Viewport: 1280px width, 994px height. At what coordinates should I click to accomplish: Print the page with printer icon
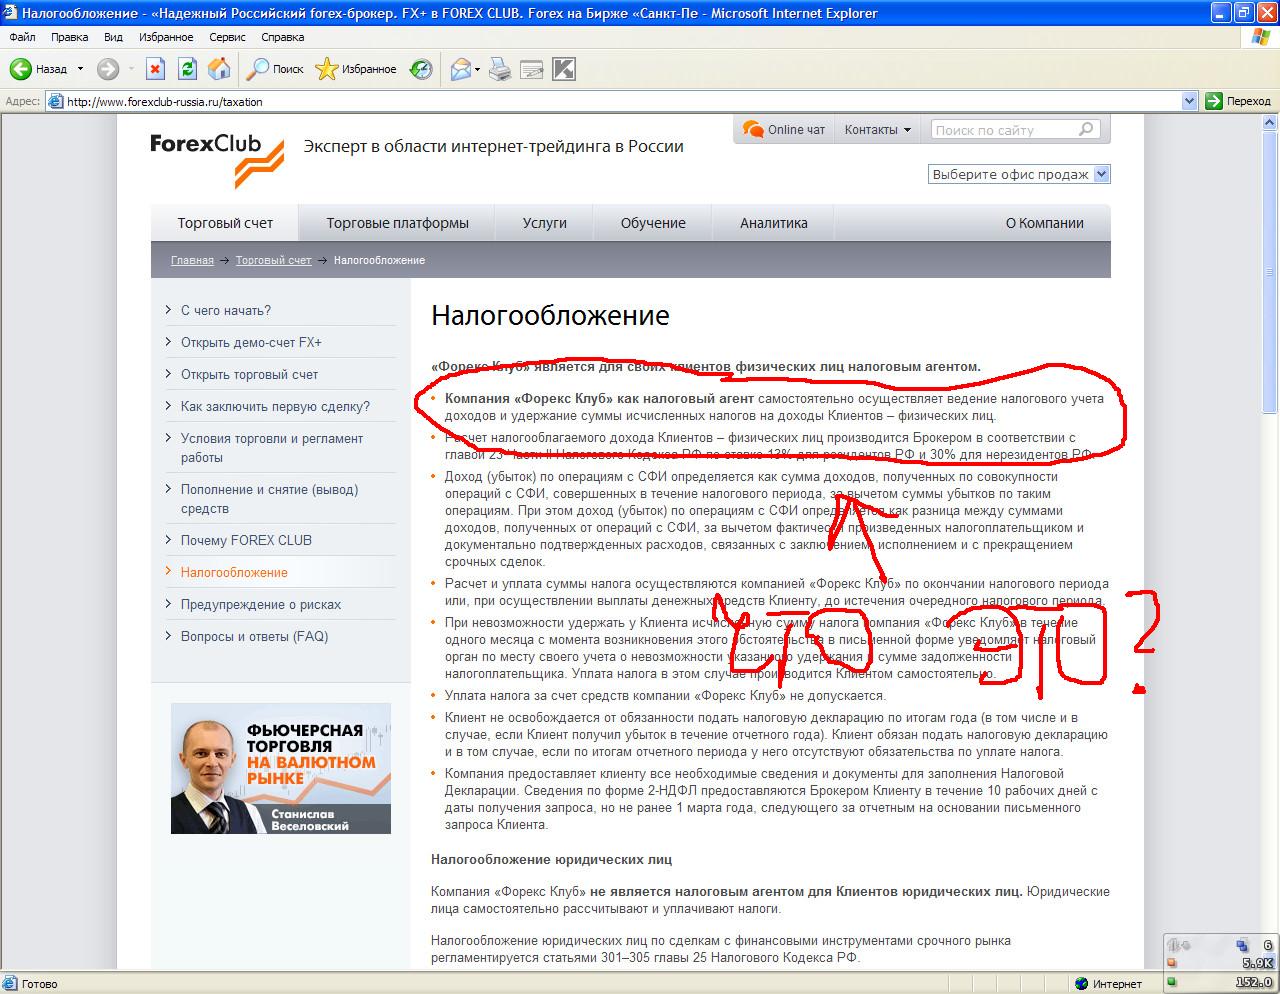point(500,69)
